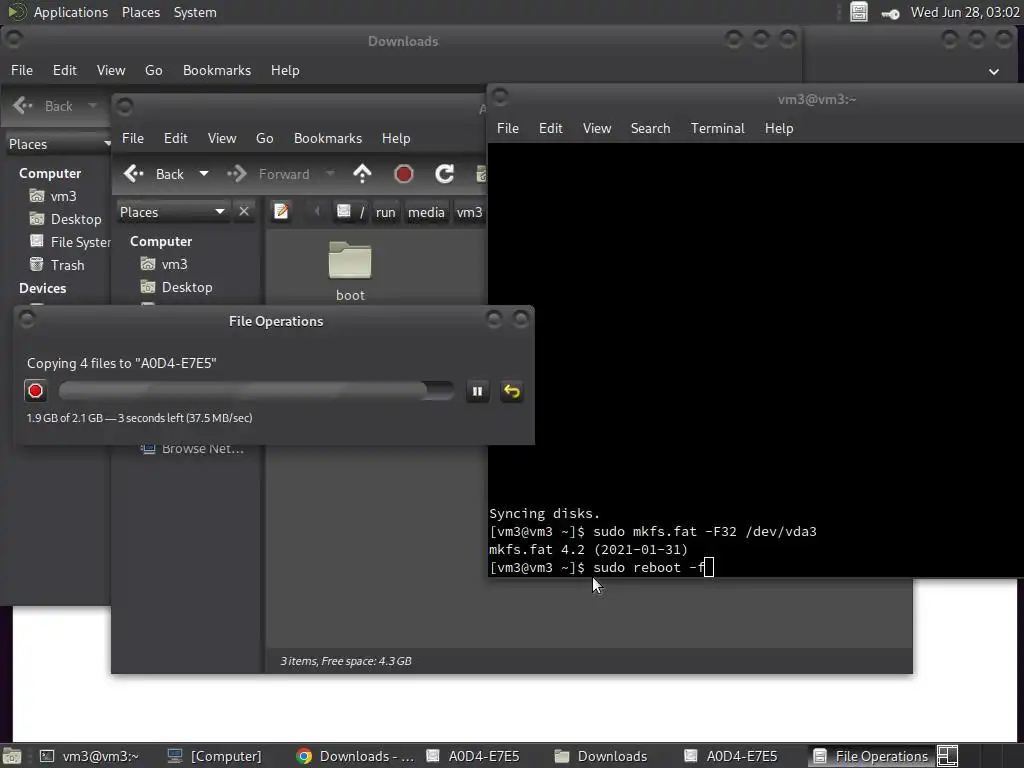Viewport: 1024px width, 768px height.
Task: Open the clock Wed Jun 28
Action: click(965, 12)
